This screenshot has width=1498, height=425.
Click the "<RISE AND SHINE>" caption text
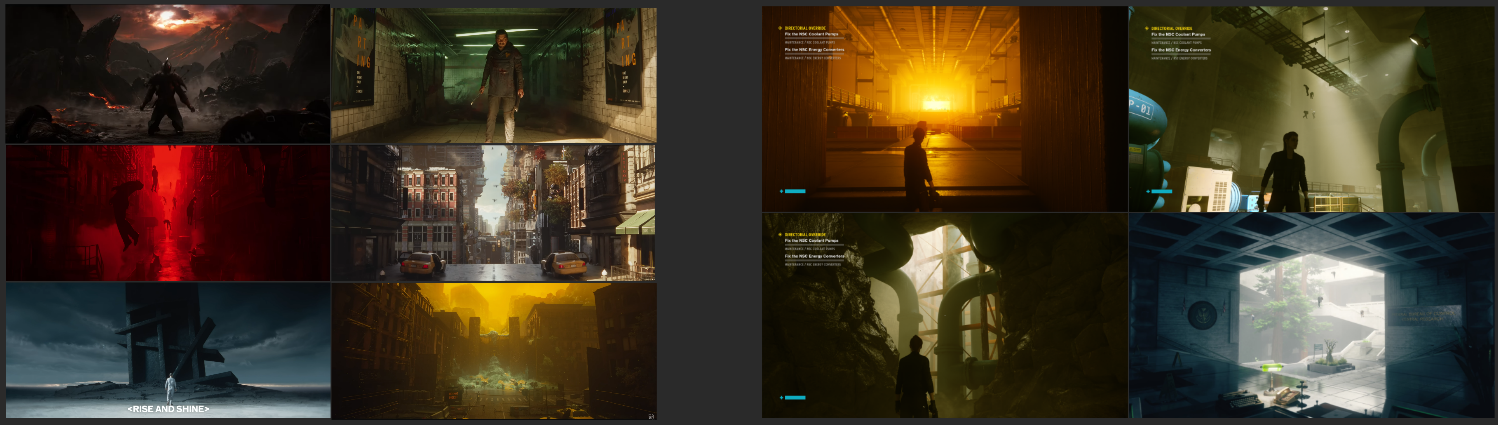[x=168, y=409]
